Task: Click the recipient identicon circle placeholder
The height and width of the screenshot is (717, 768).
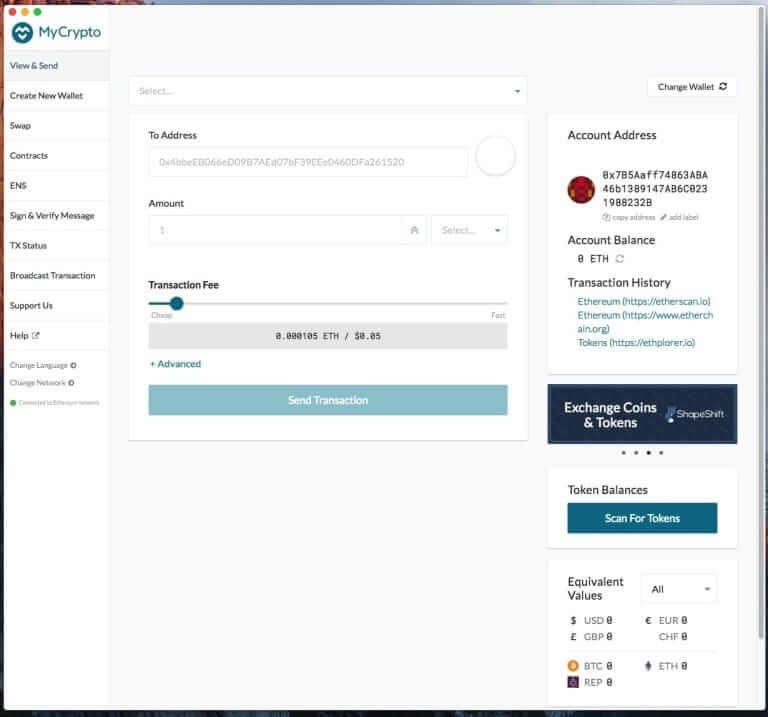Action: pyautogui.click(x=496, y=156)
